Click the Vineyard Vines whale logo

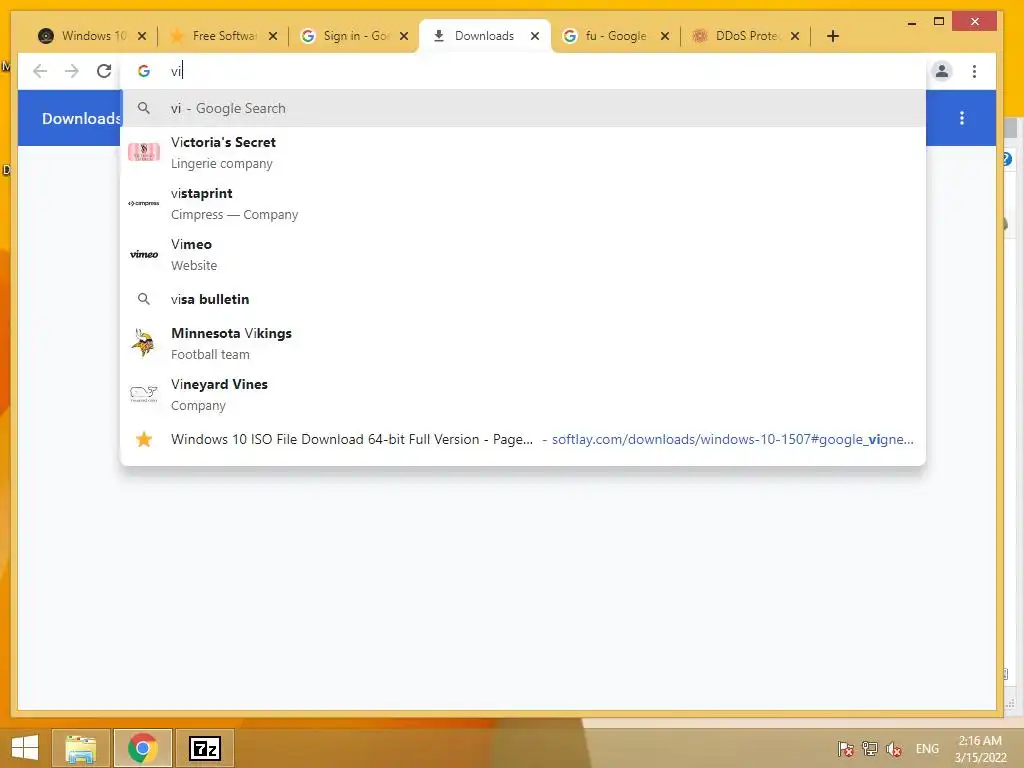pos(144,393)
